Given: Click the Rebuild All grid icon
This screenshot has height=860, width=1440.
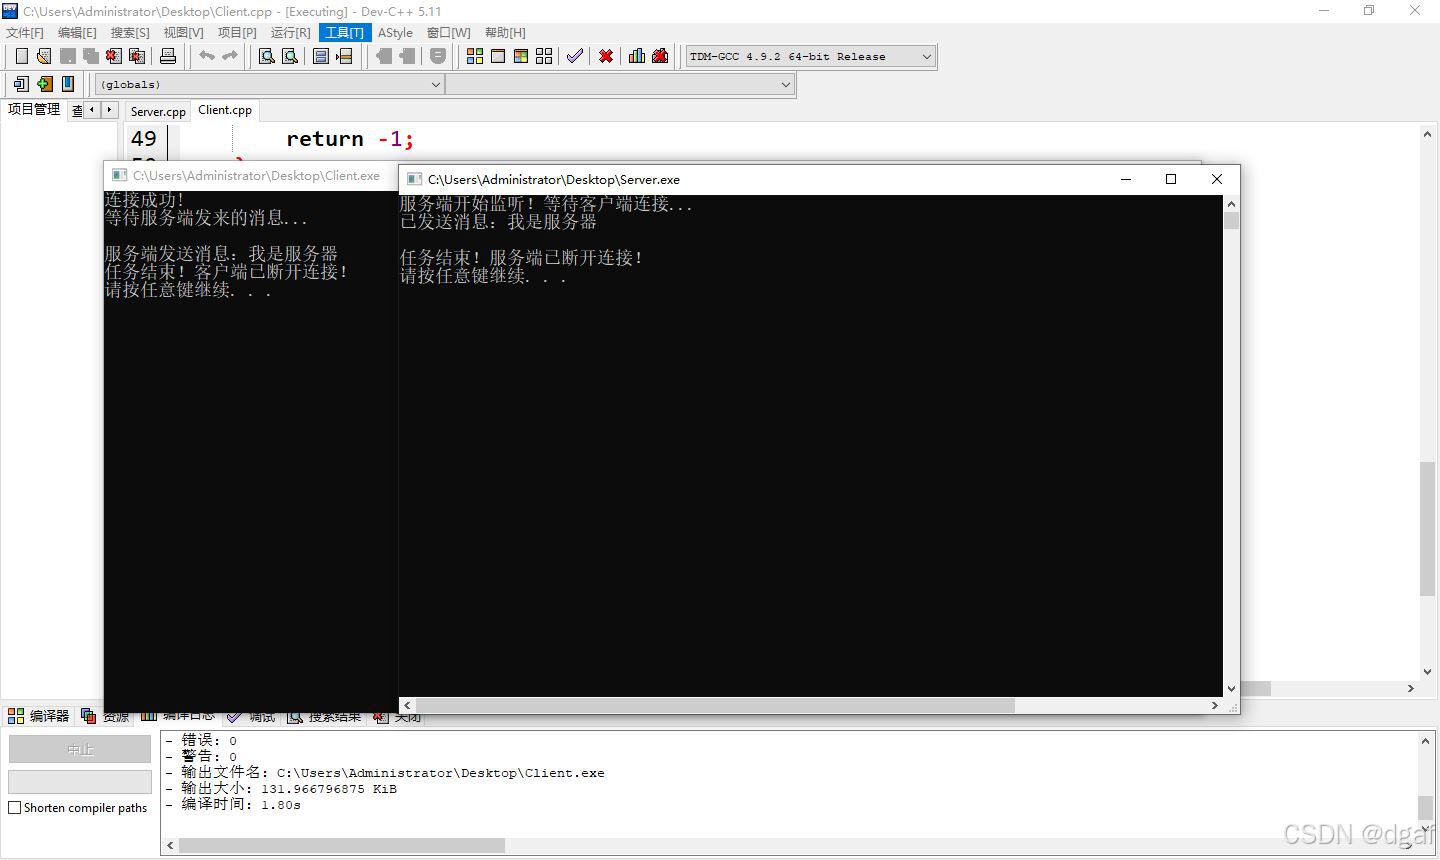Looking at the screenshot, I should [x=544, y=56].
